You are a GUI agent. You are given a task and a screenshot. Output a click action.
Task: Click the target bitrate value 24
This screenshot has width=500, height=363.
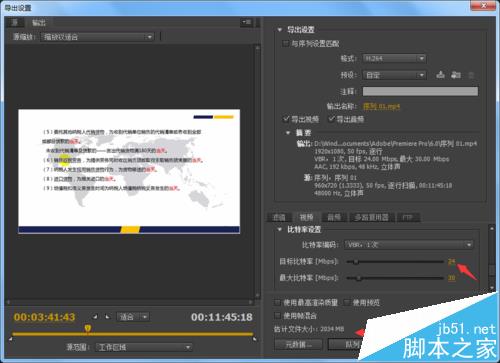tap(451, 262)
